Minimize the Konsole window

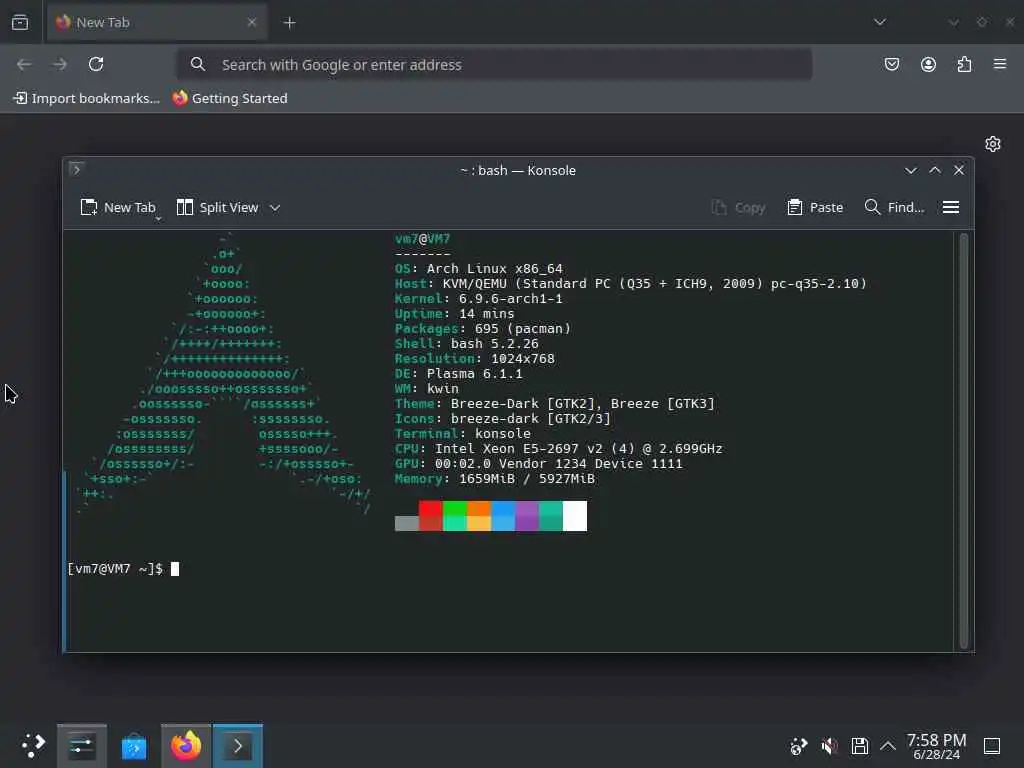click(910, 170)
